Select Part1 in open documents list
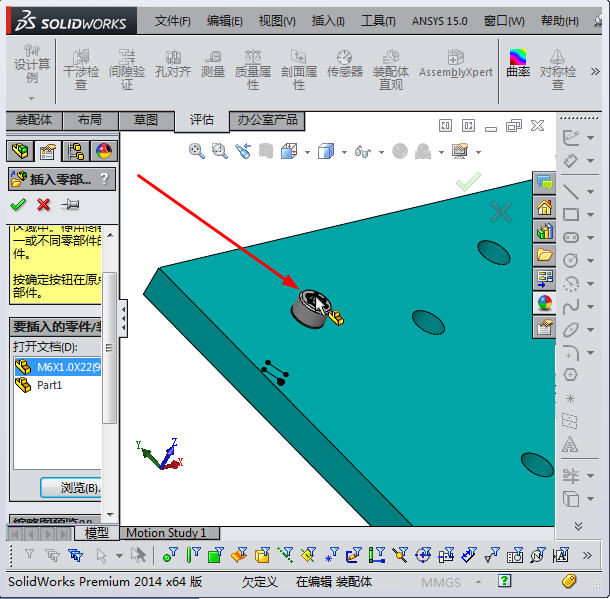This screenshot has height=599, width=610. tap(48, 385)
